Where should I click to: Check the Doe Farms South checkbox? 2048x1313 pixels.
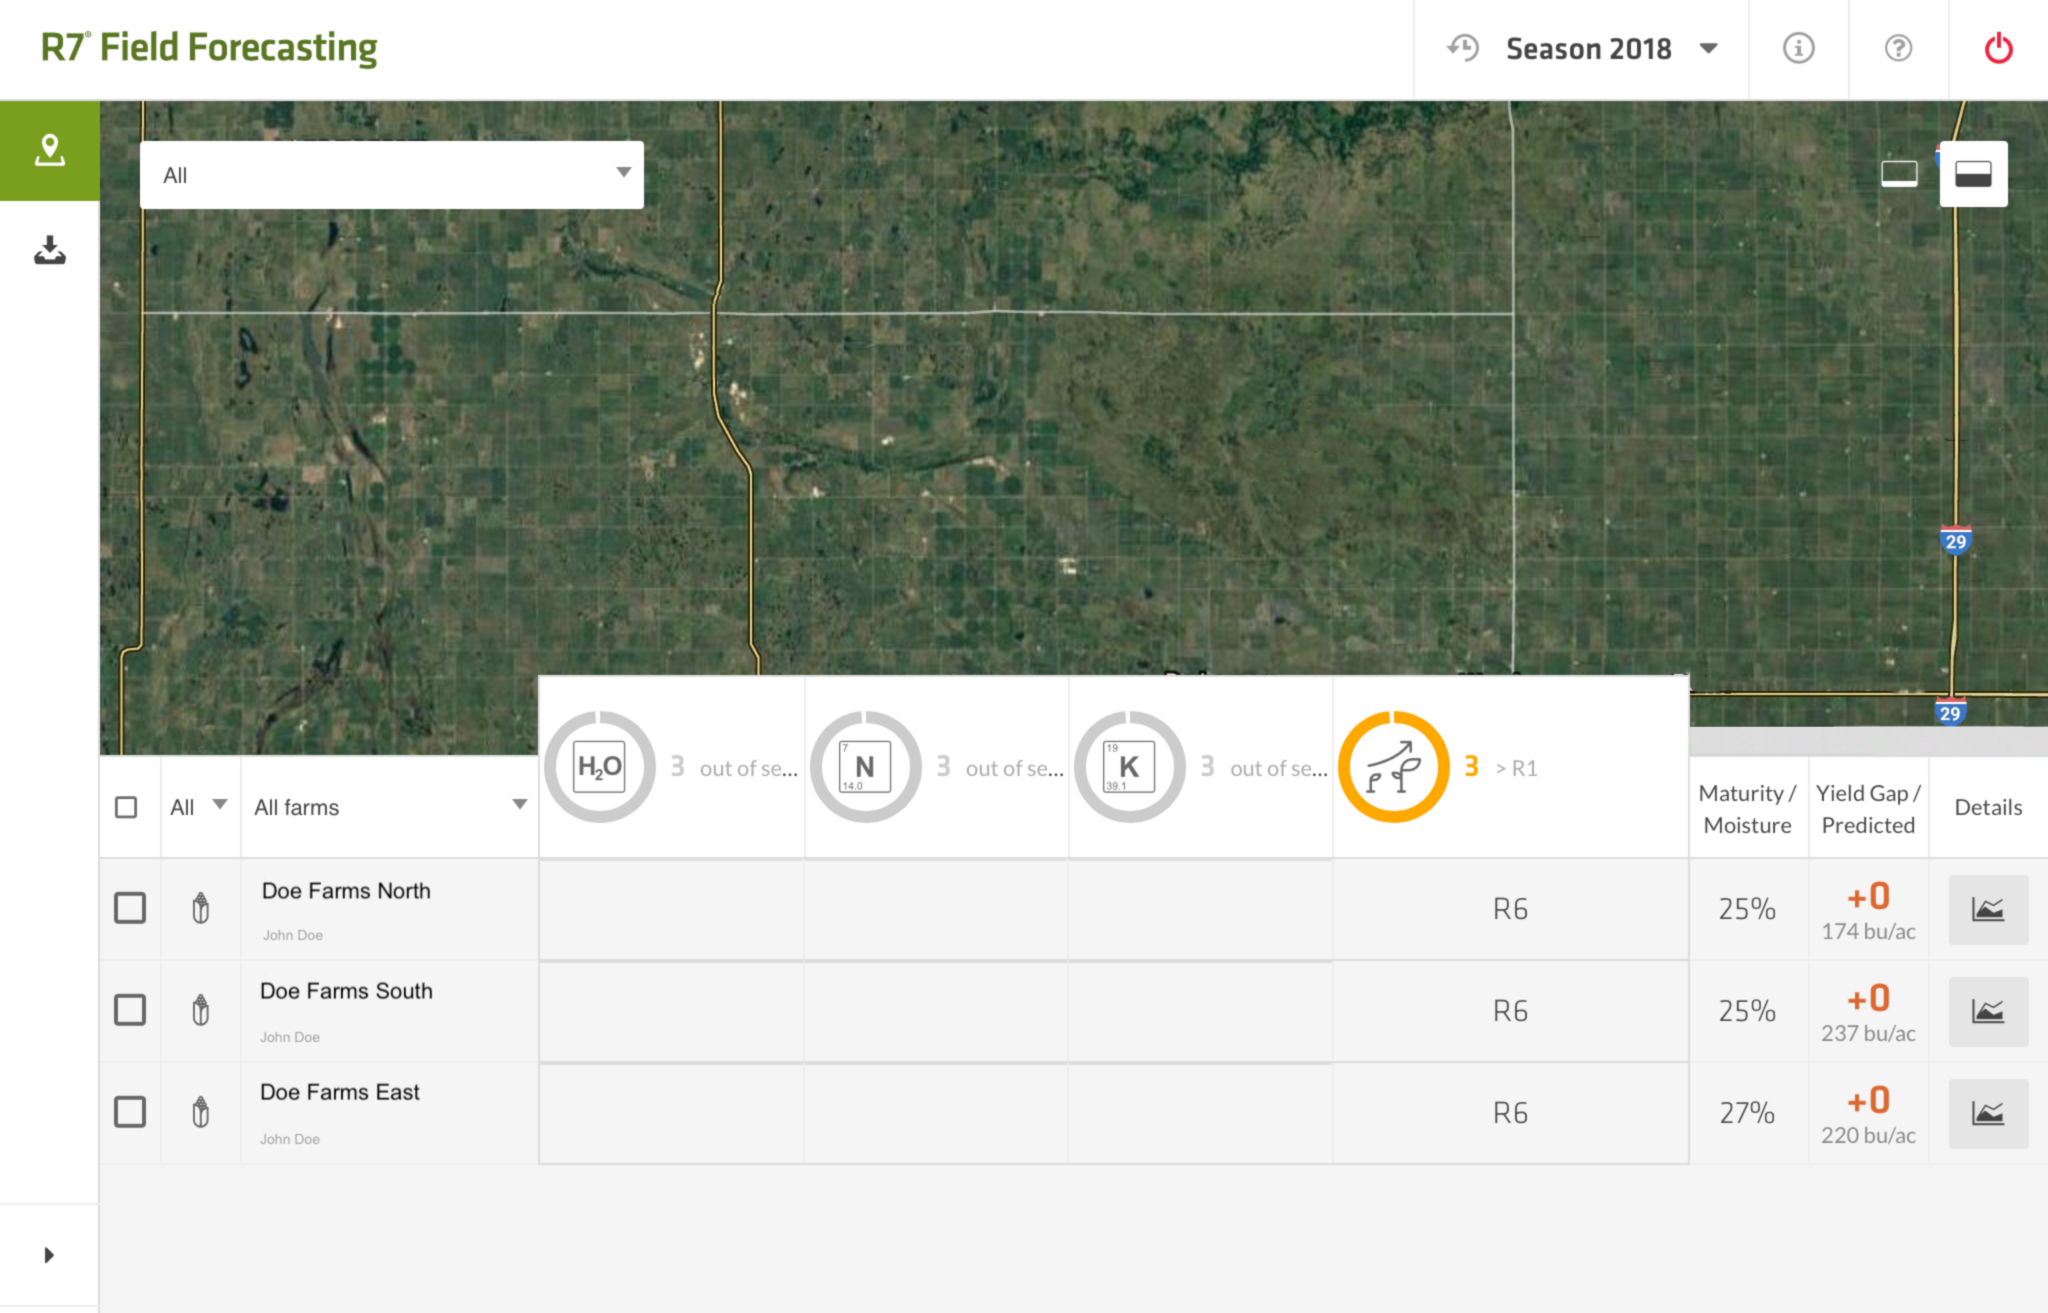130,1010
